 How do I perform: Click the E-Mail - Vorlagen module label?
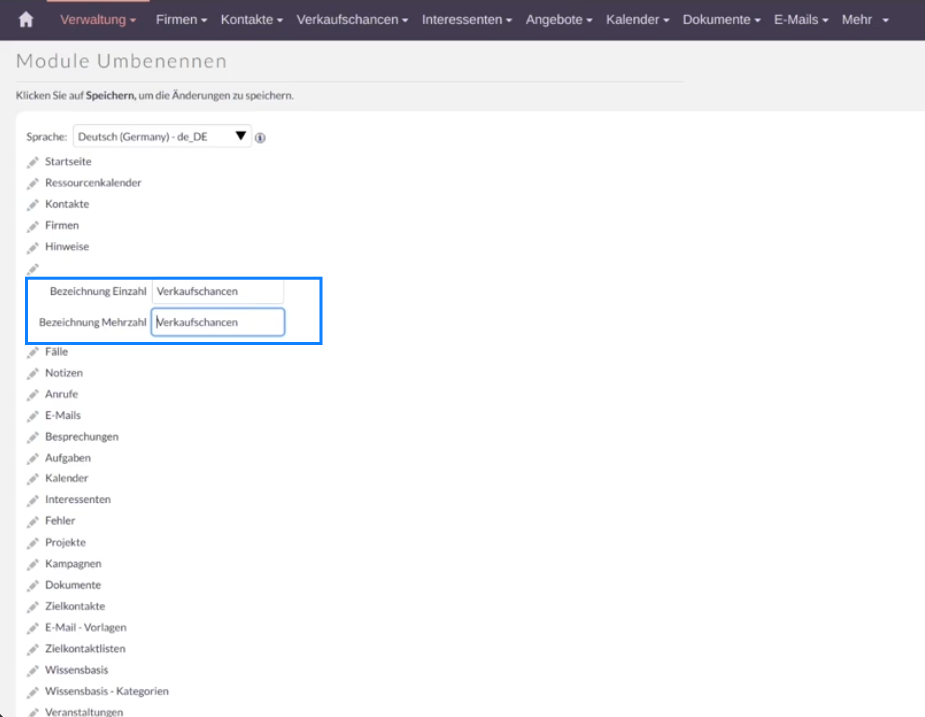click(85, 628)
